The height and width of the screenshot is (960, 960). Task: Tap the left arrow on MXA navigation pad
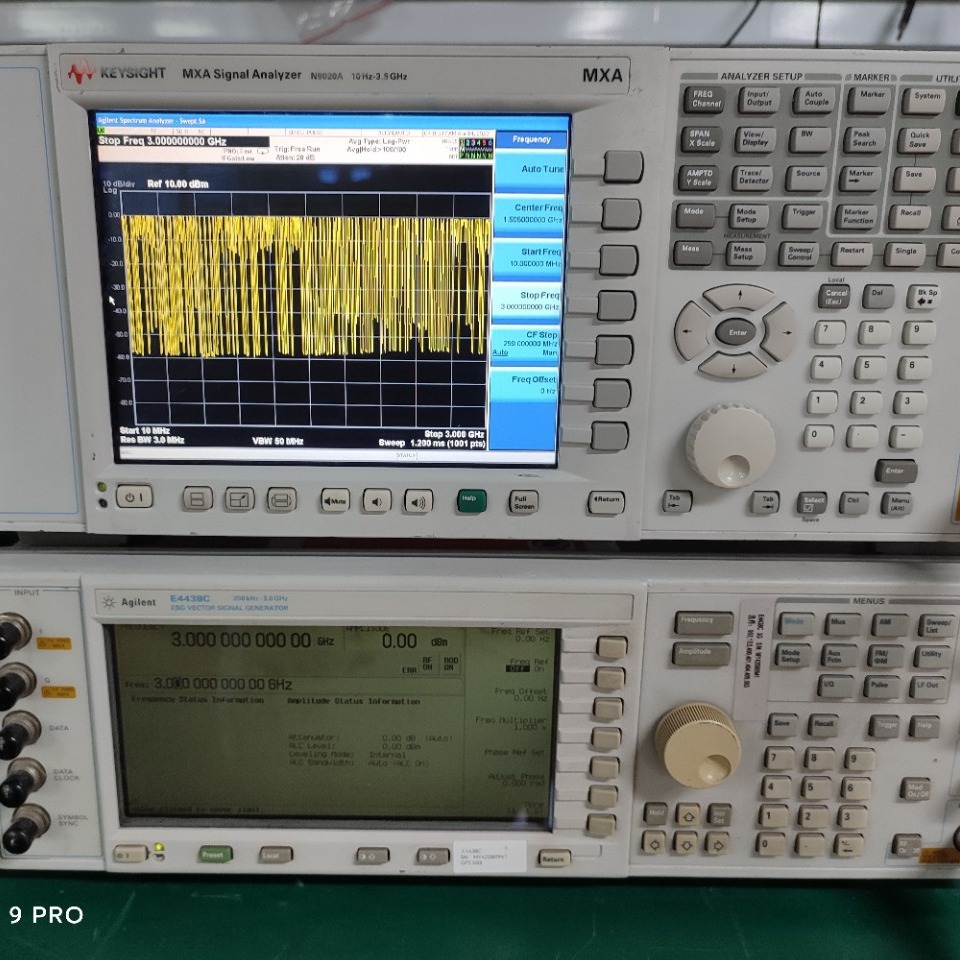click(692, 331)
